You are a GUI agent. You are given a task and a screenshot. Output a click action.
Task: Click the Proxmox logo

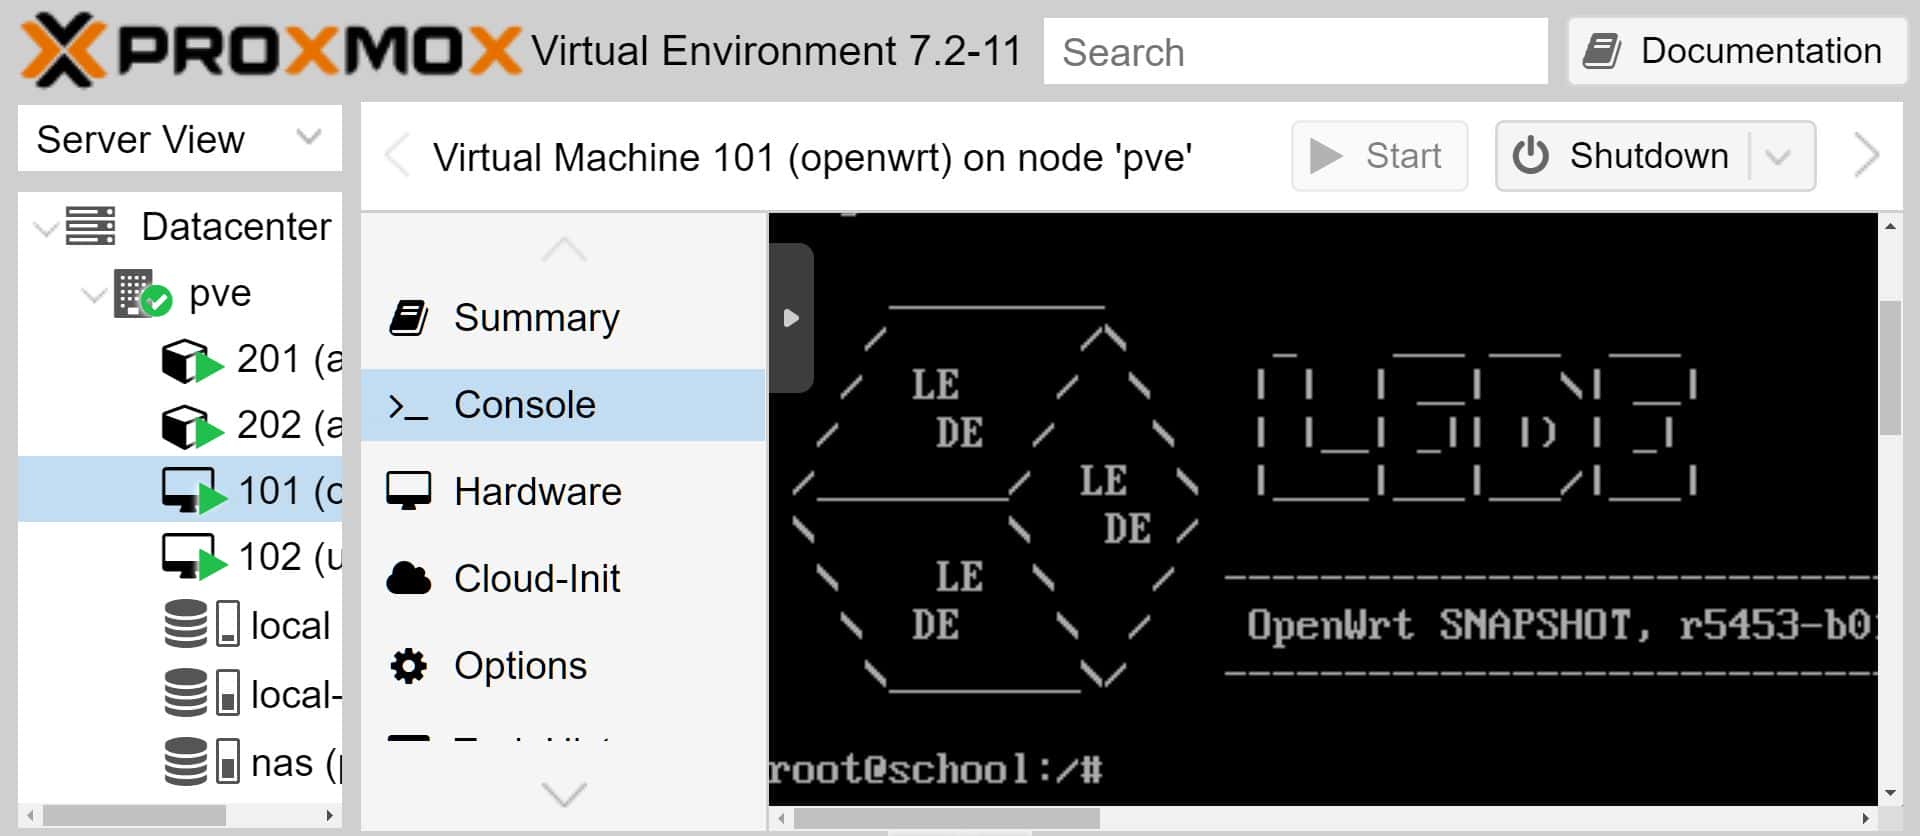270,50
